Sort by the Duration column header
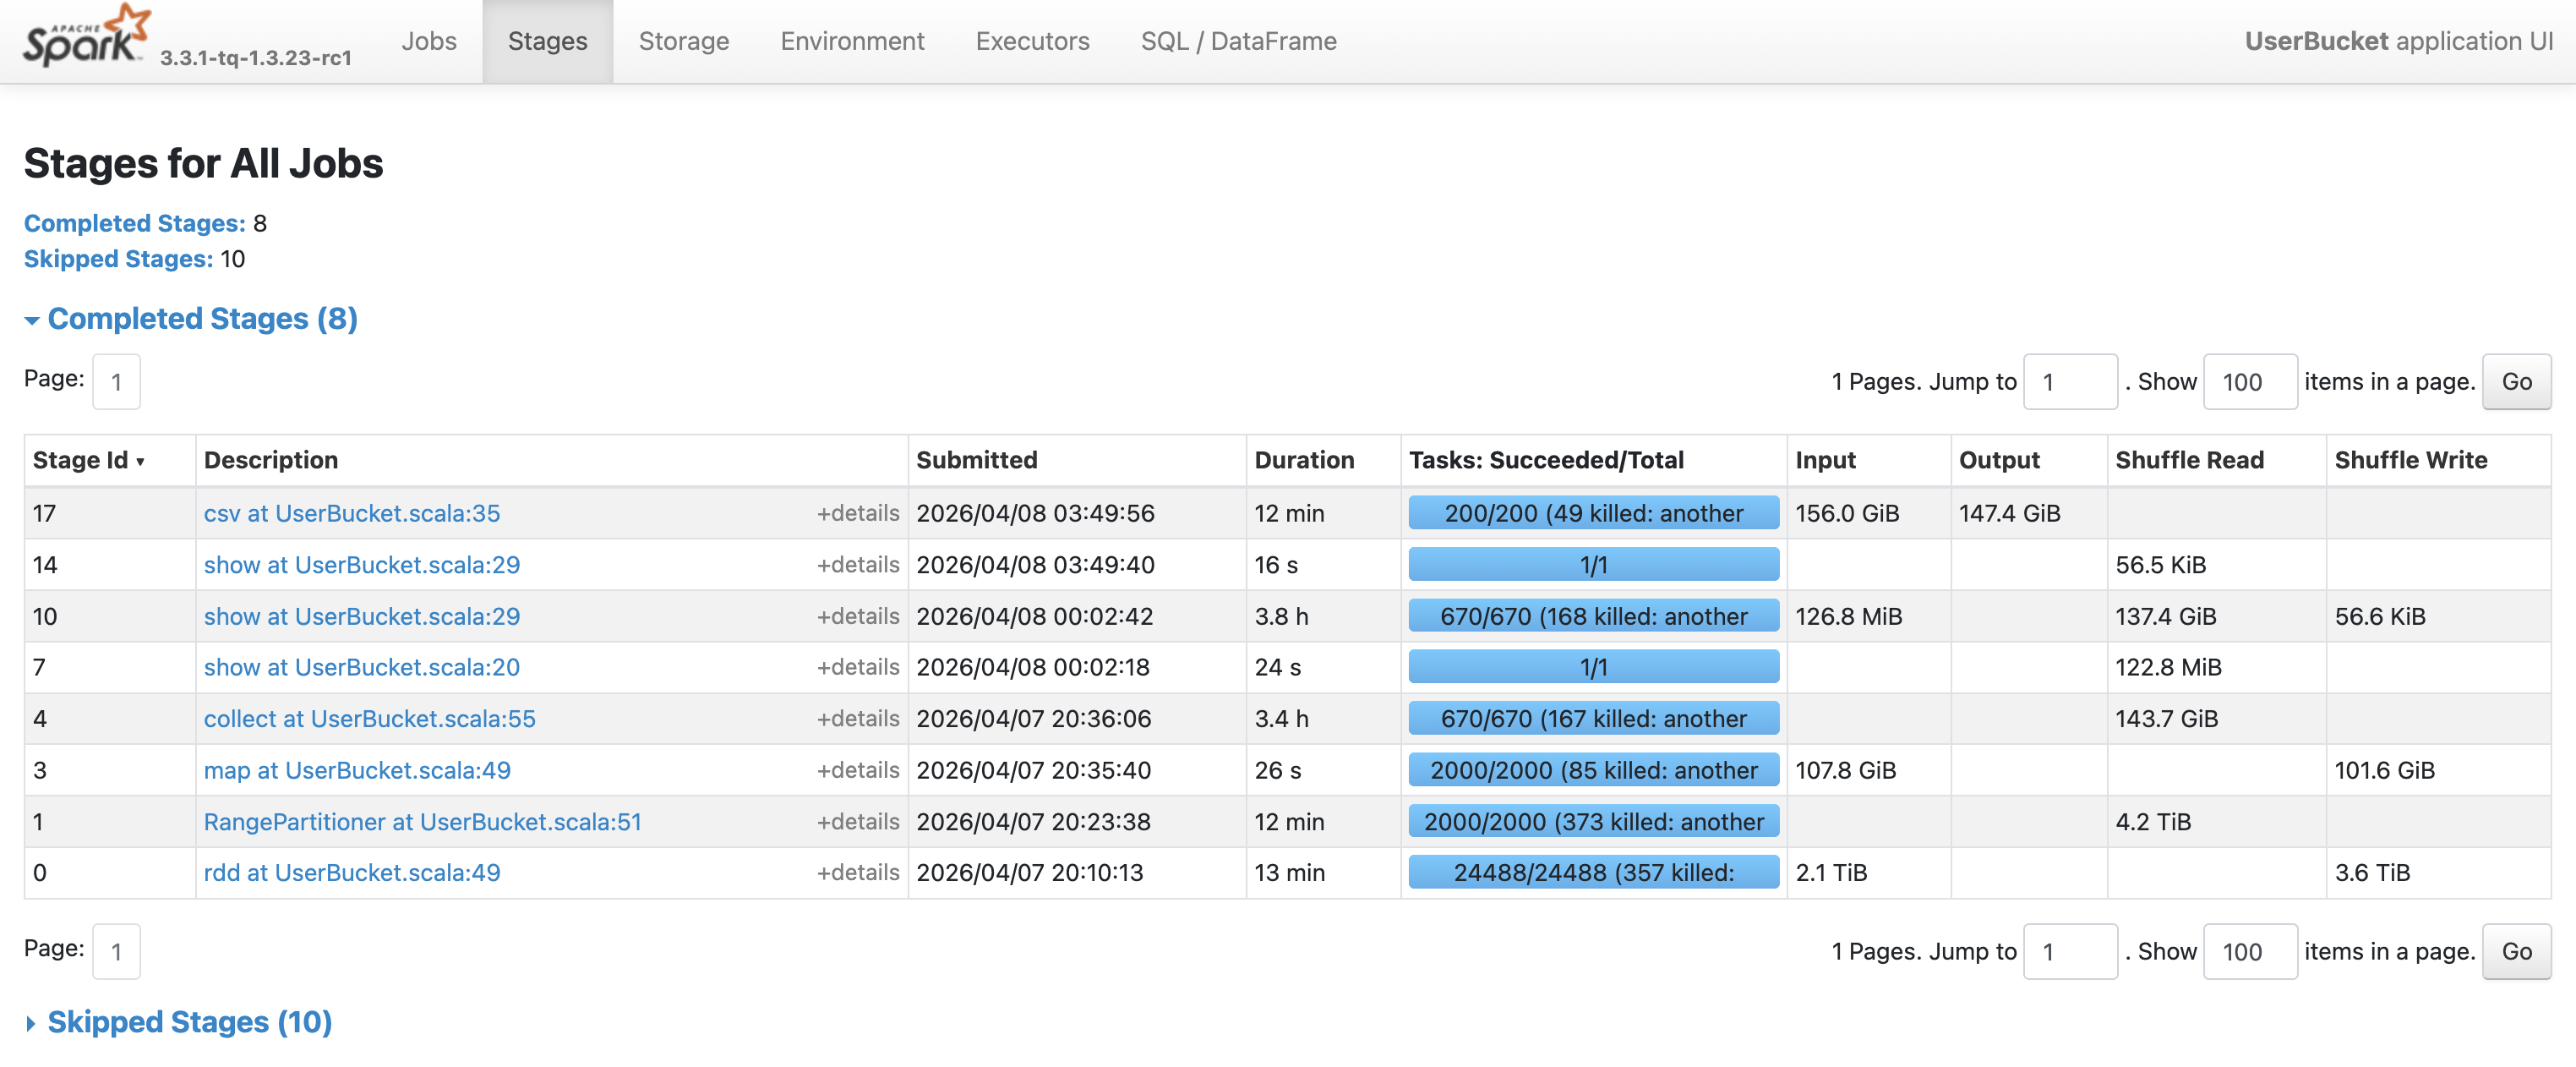 point(1303,460)
